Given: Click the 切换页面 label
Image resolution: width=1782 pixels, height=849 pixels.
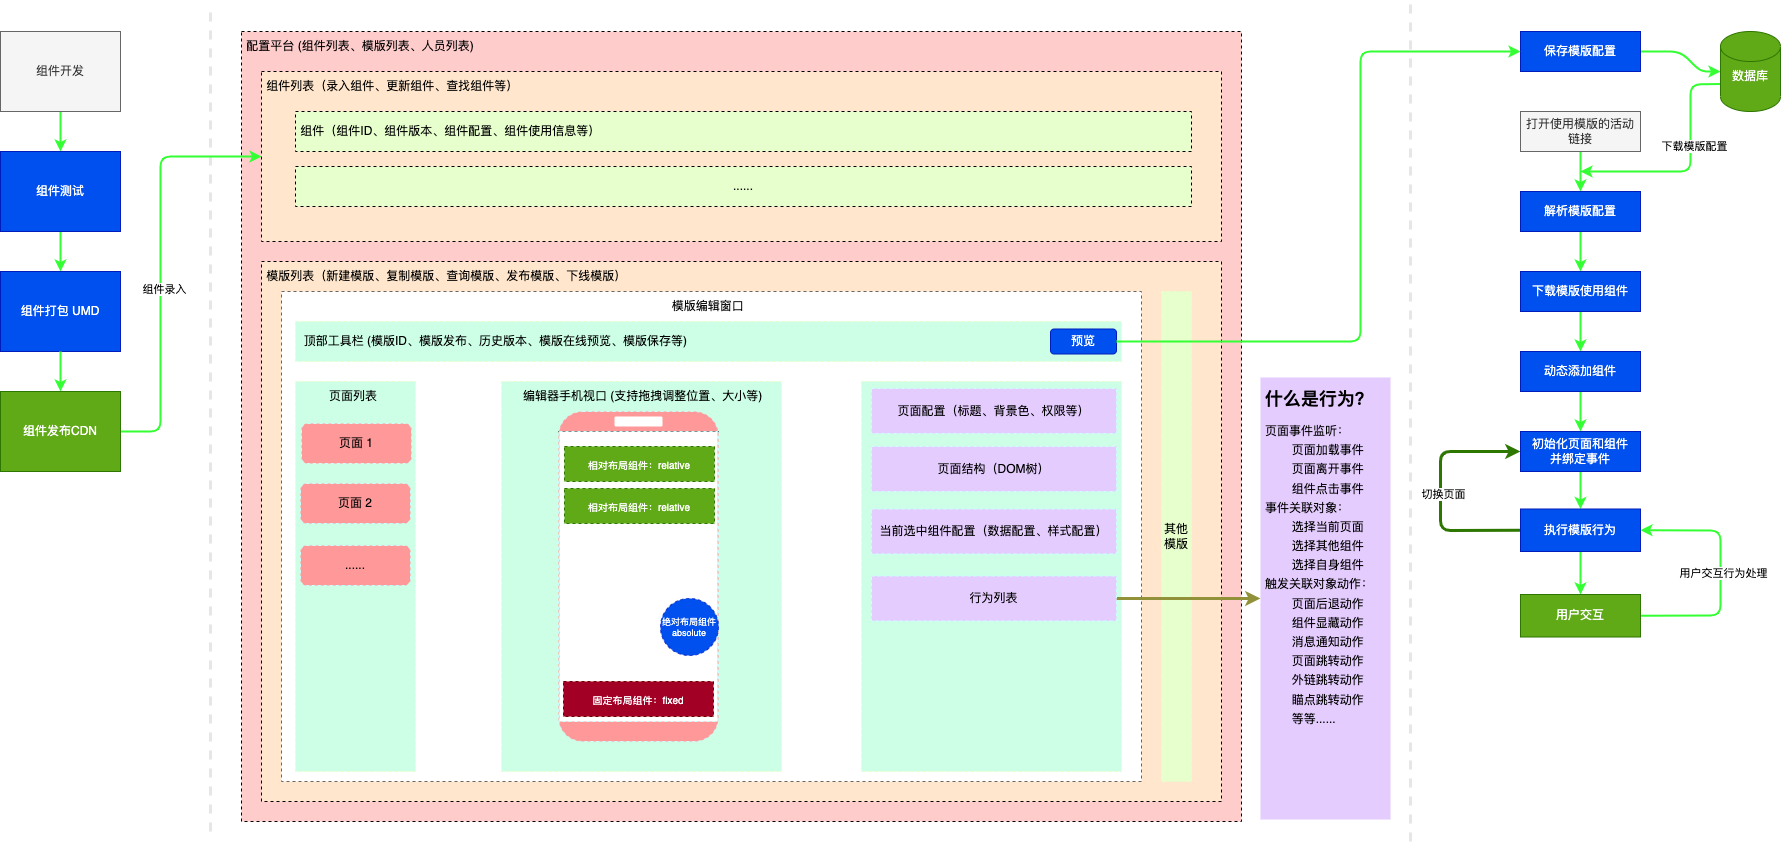Looking at the screenshot, I should pos(1443,494).
